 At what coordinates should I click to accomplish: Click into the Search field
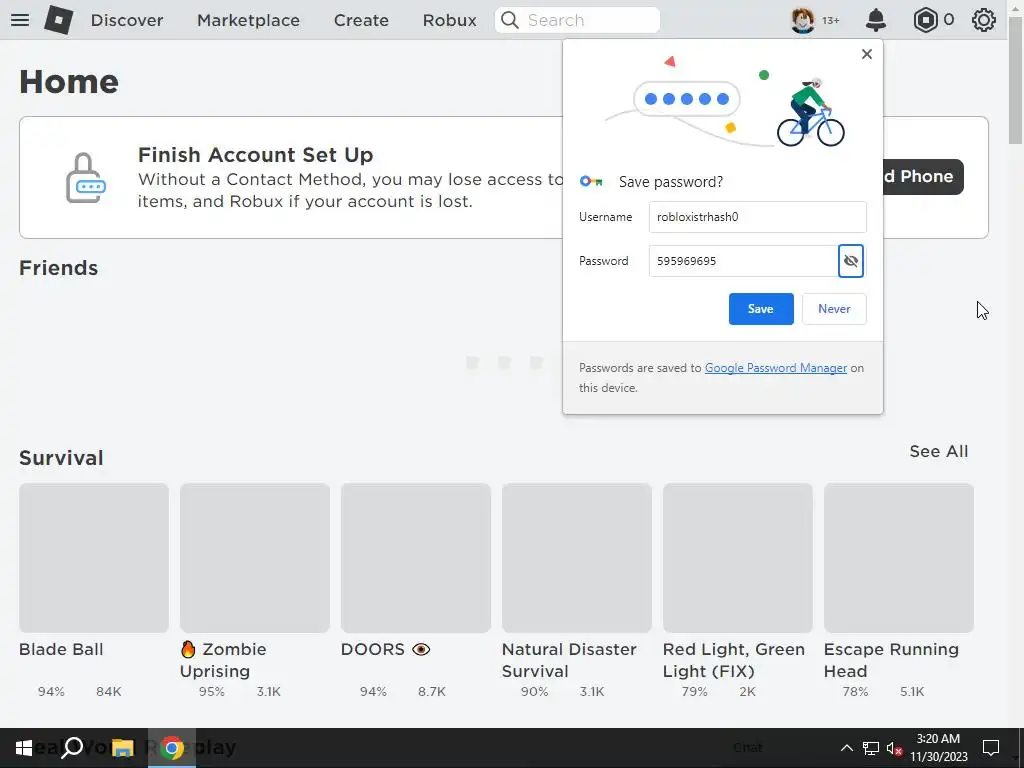pos(577,20)
